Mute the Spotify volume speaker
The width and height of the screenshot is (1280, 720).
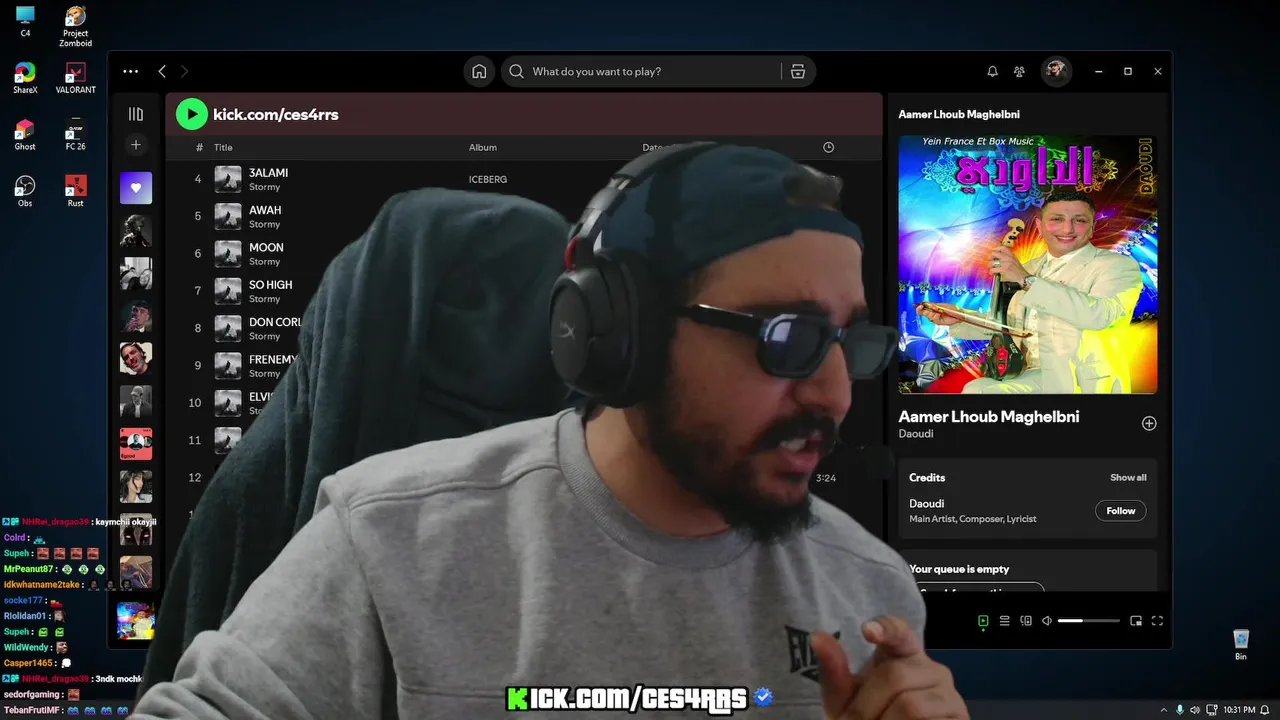(x=1047, y=621)
